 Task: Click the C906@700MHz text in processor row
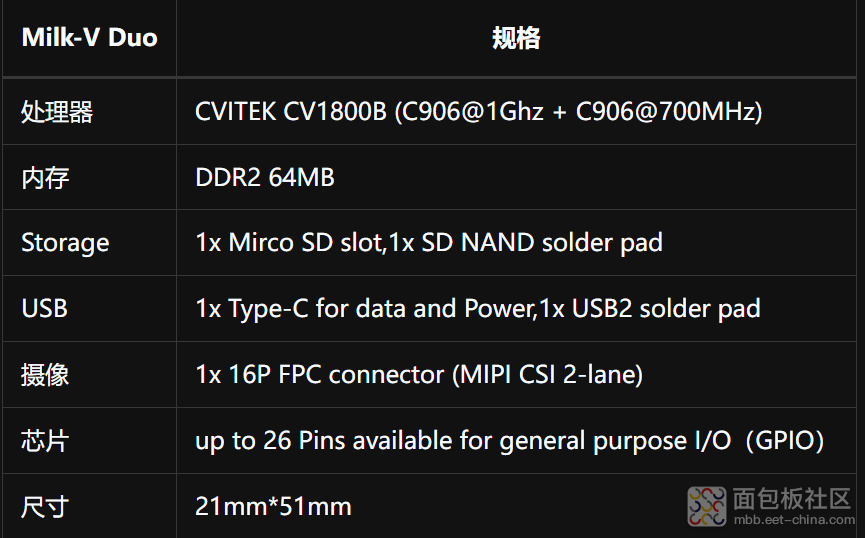coord(669,111)
